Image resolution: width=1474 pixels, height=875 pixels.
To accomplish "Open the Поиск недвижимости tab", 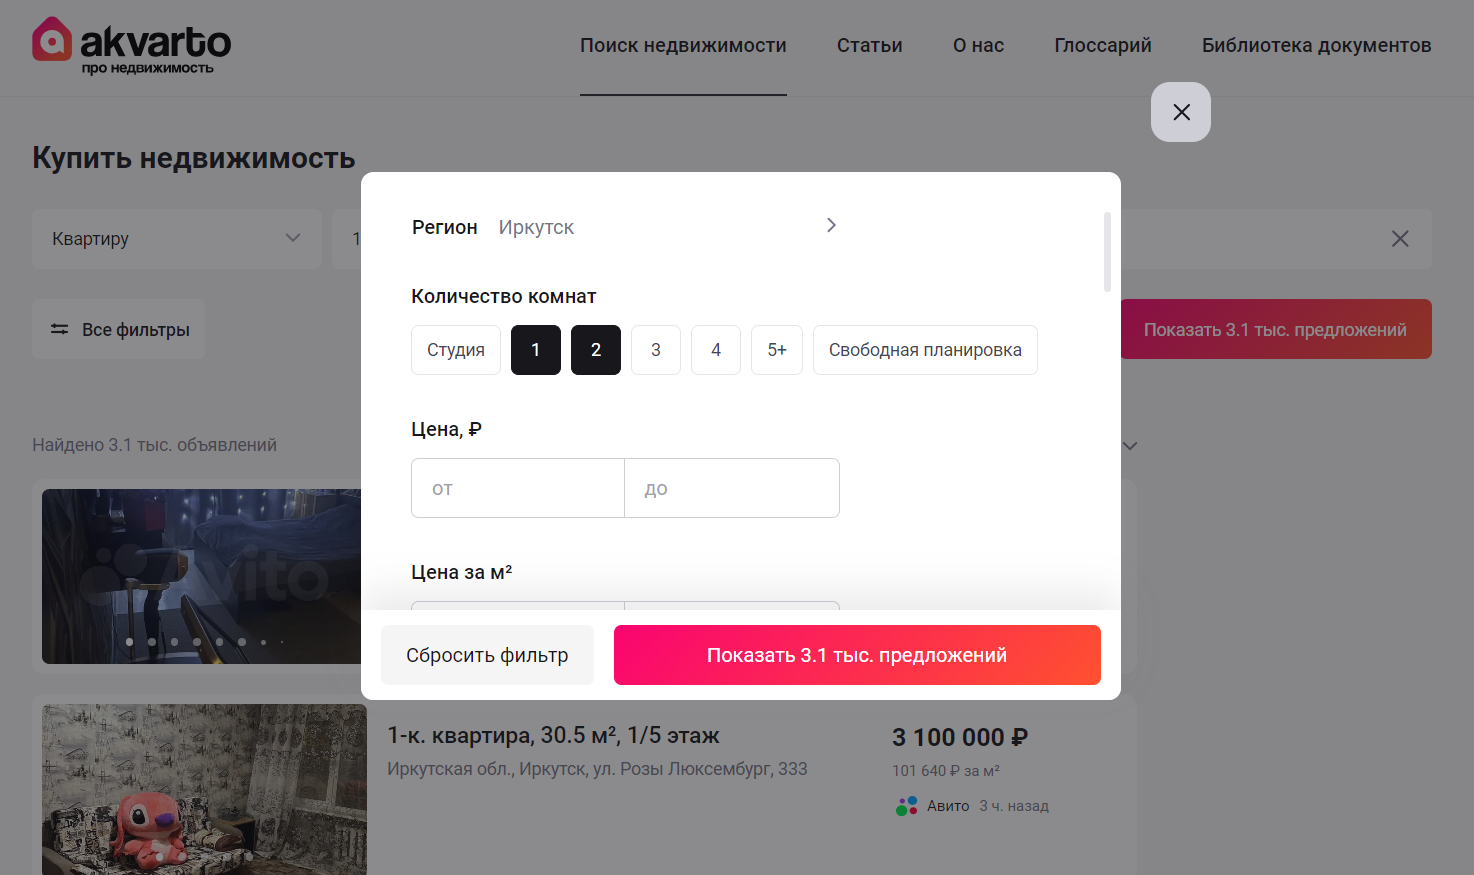I will tap(683, 45).
